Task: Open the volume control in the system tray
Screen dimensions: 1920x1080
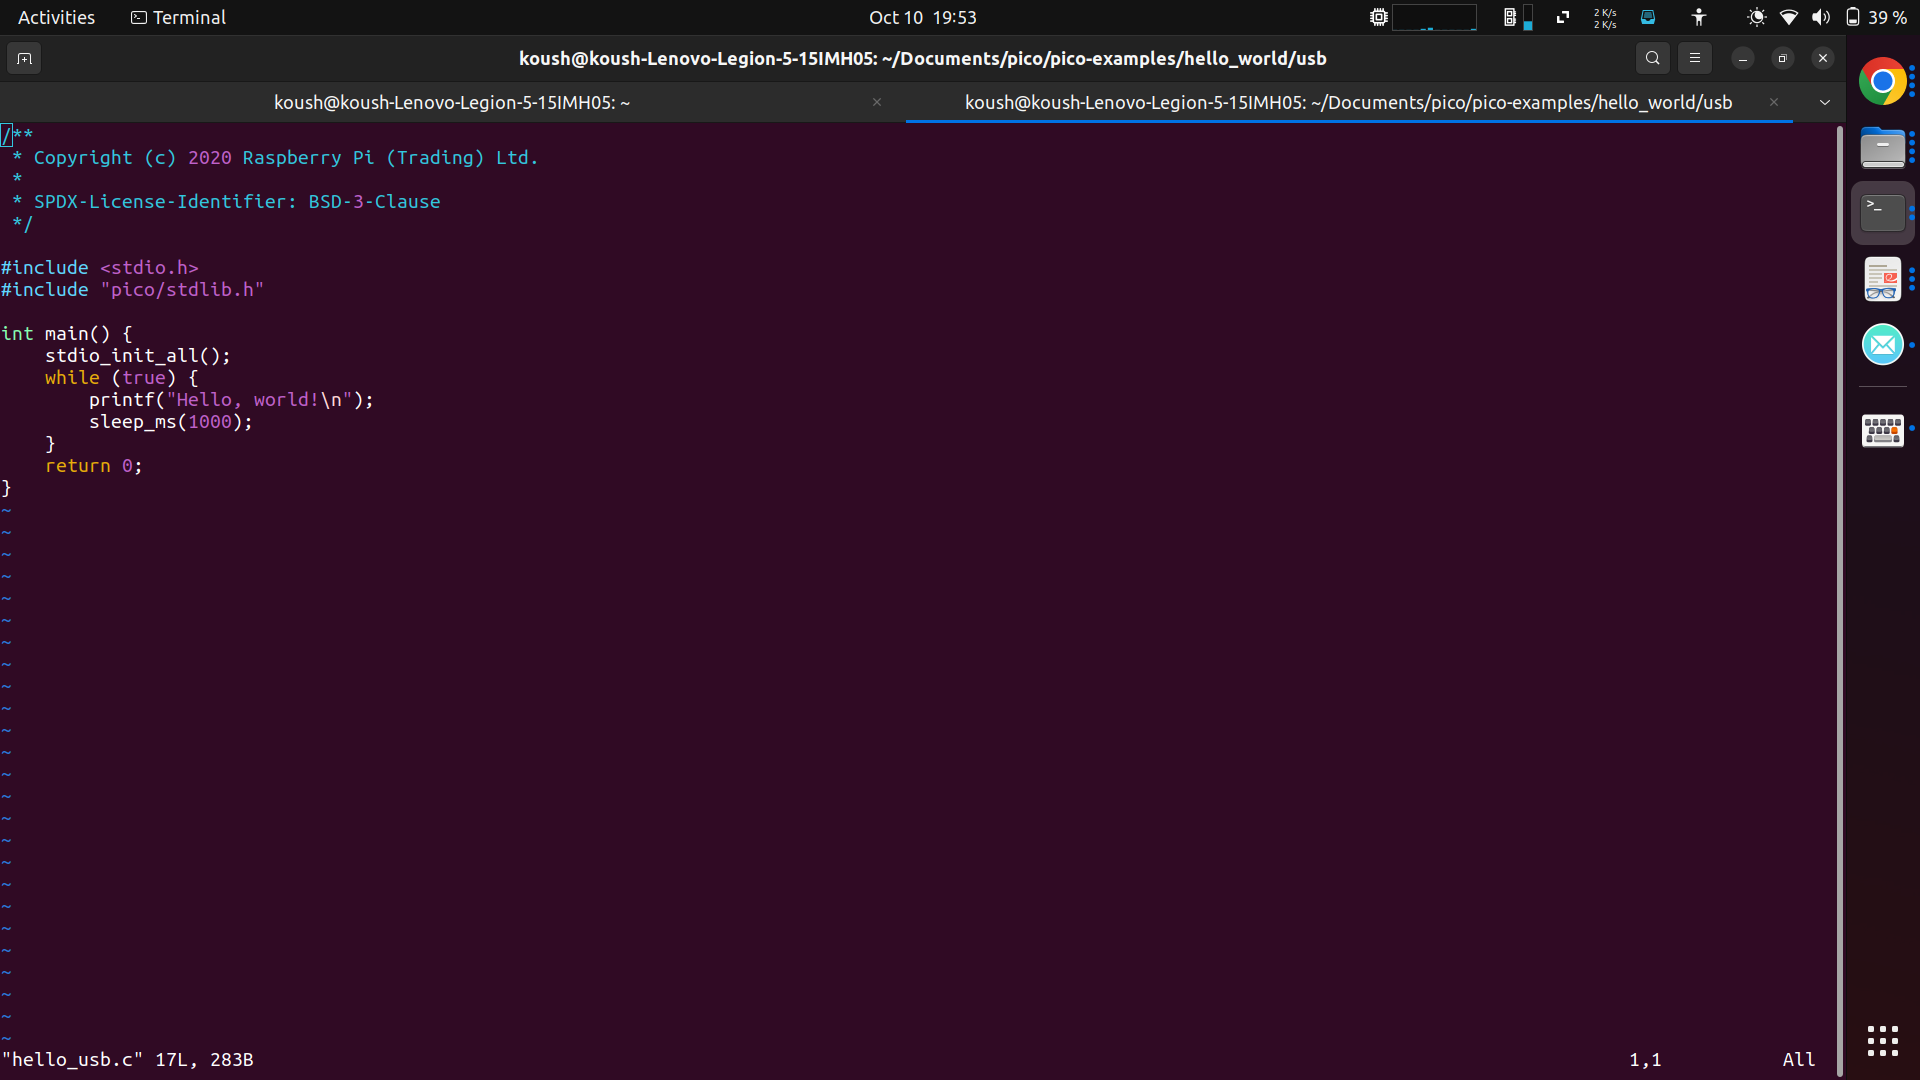Action: point(1821,17)
